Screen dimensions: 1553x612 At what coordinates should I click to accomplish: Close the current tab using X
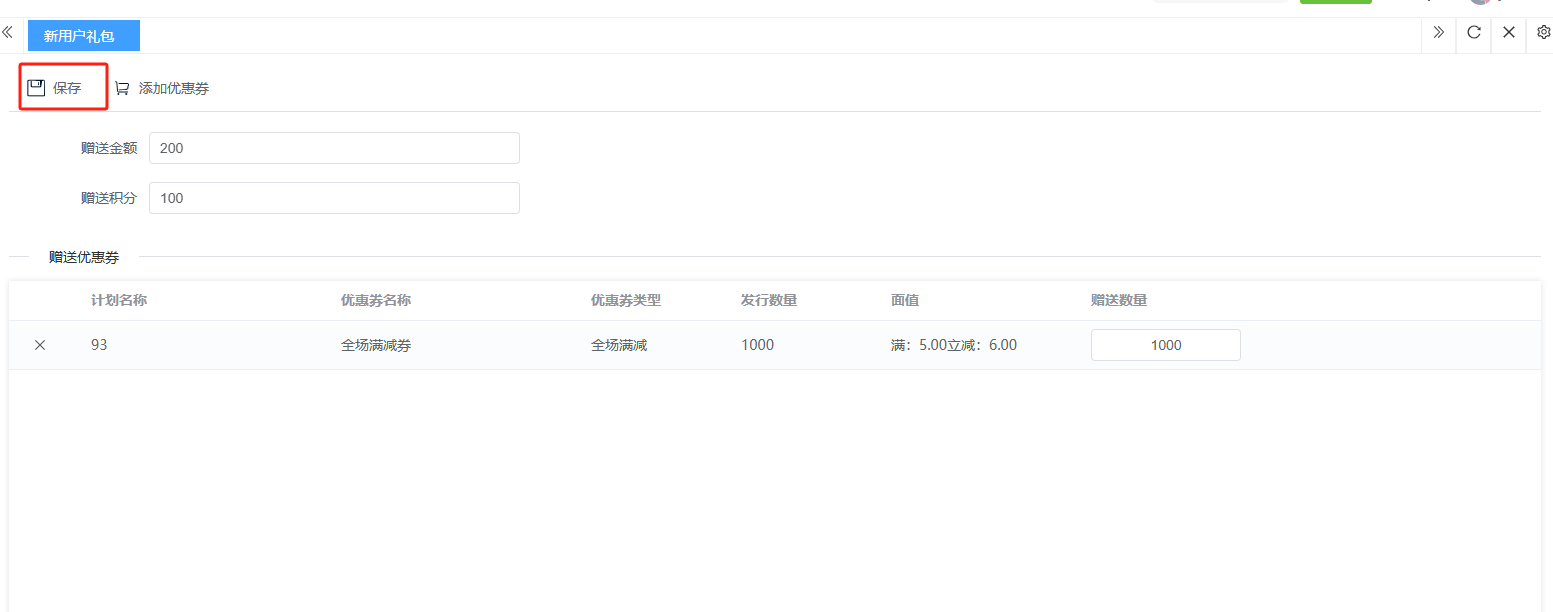click(x=1508, y=33)
